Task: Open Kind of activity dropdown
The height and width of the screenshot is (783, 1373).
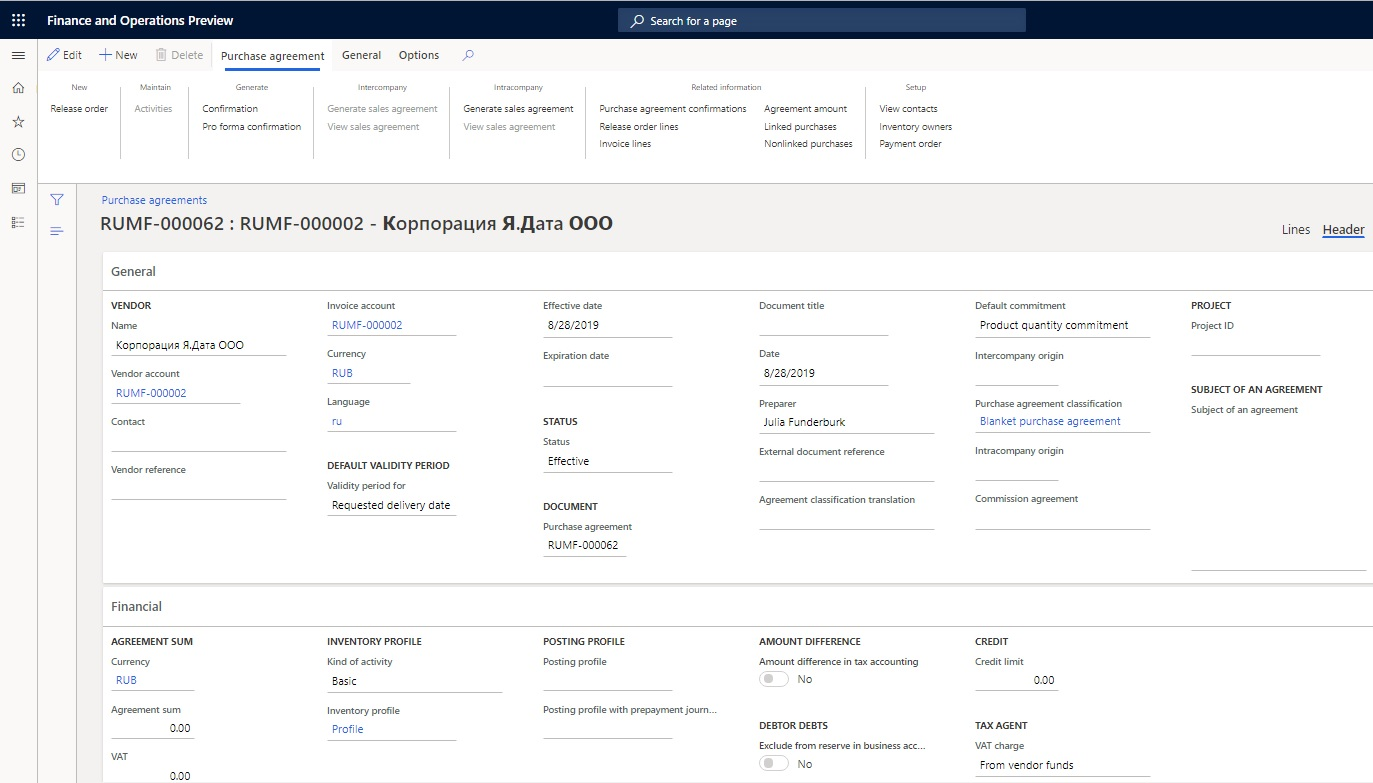Action: coord(414,681)
